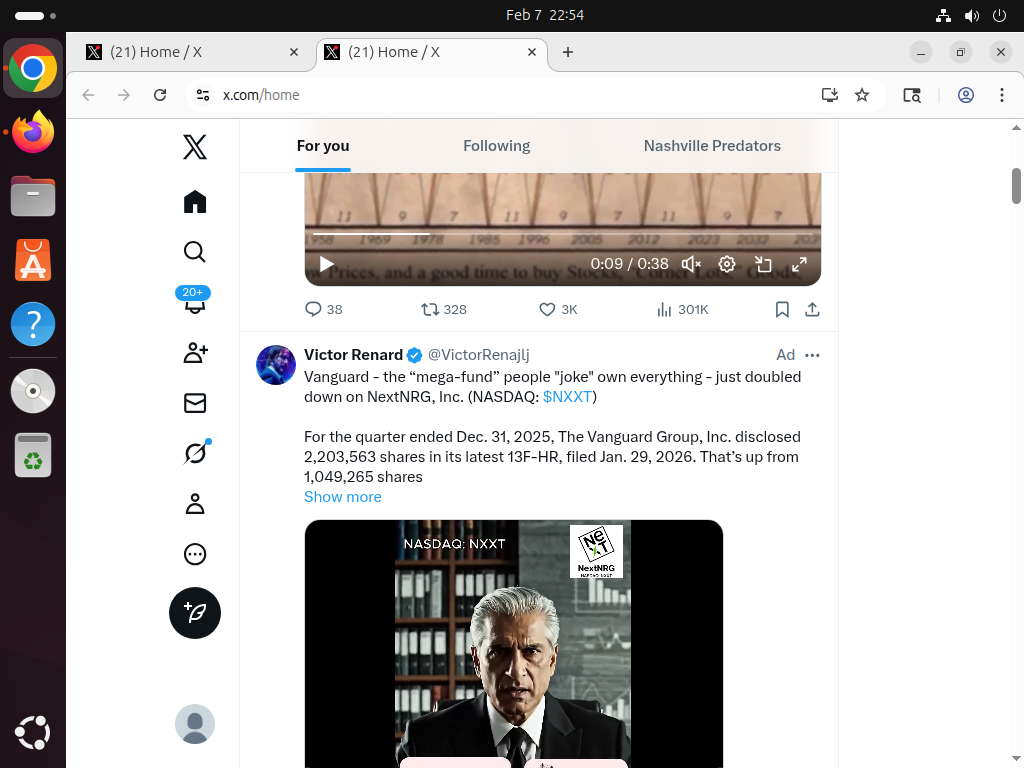This screenshot has width=1024, height=768.
Task: Open the $NXXT cashtag link
Action: point(567,397)
